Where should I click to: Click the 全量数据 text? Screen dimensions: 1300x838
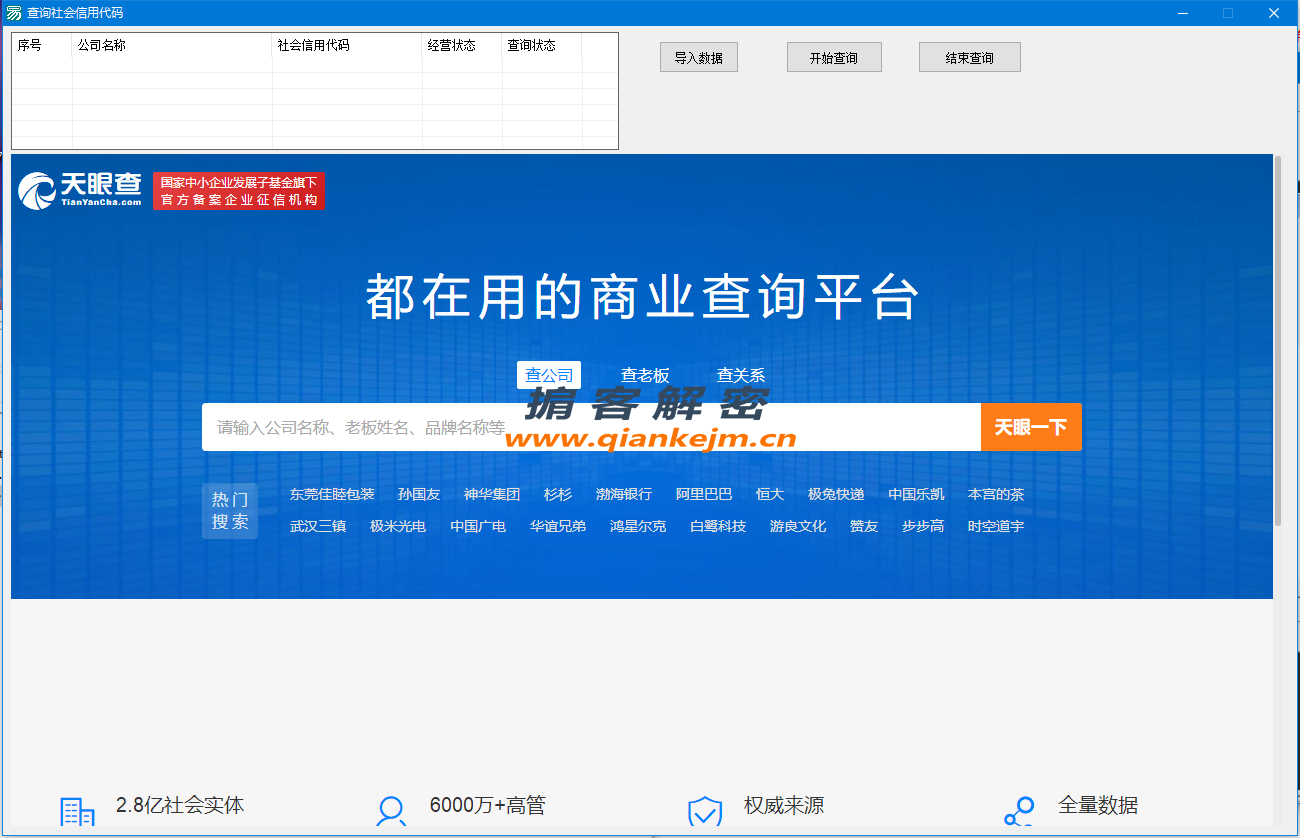coord(1098,805)
